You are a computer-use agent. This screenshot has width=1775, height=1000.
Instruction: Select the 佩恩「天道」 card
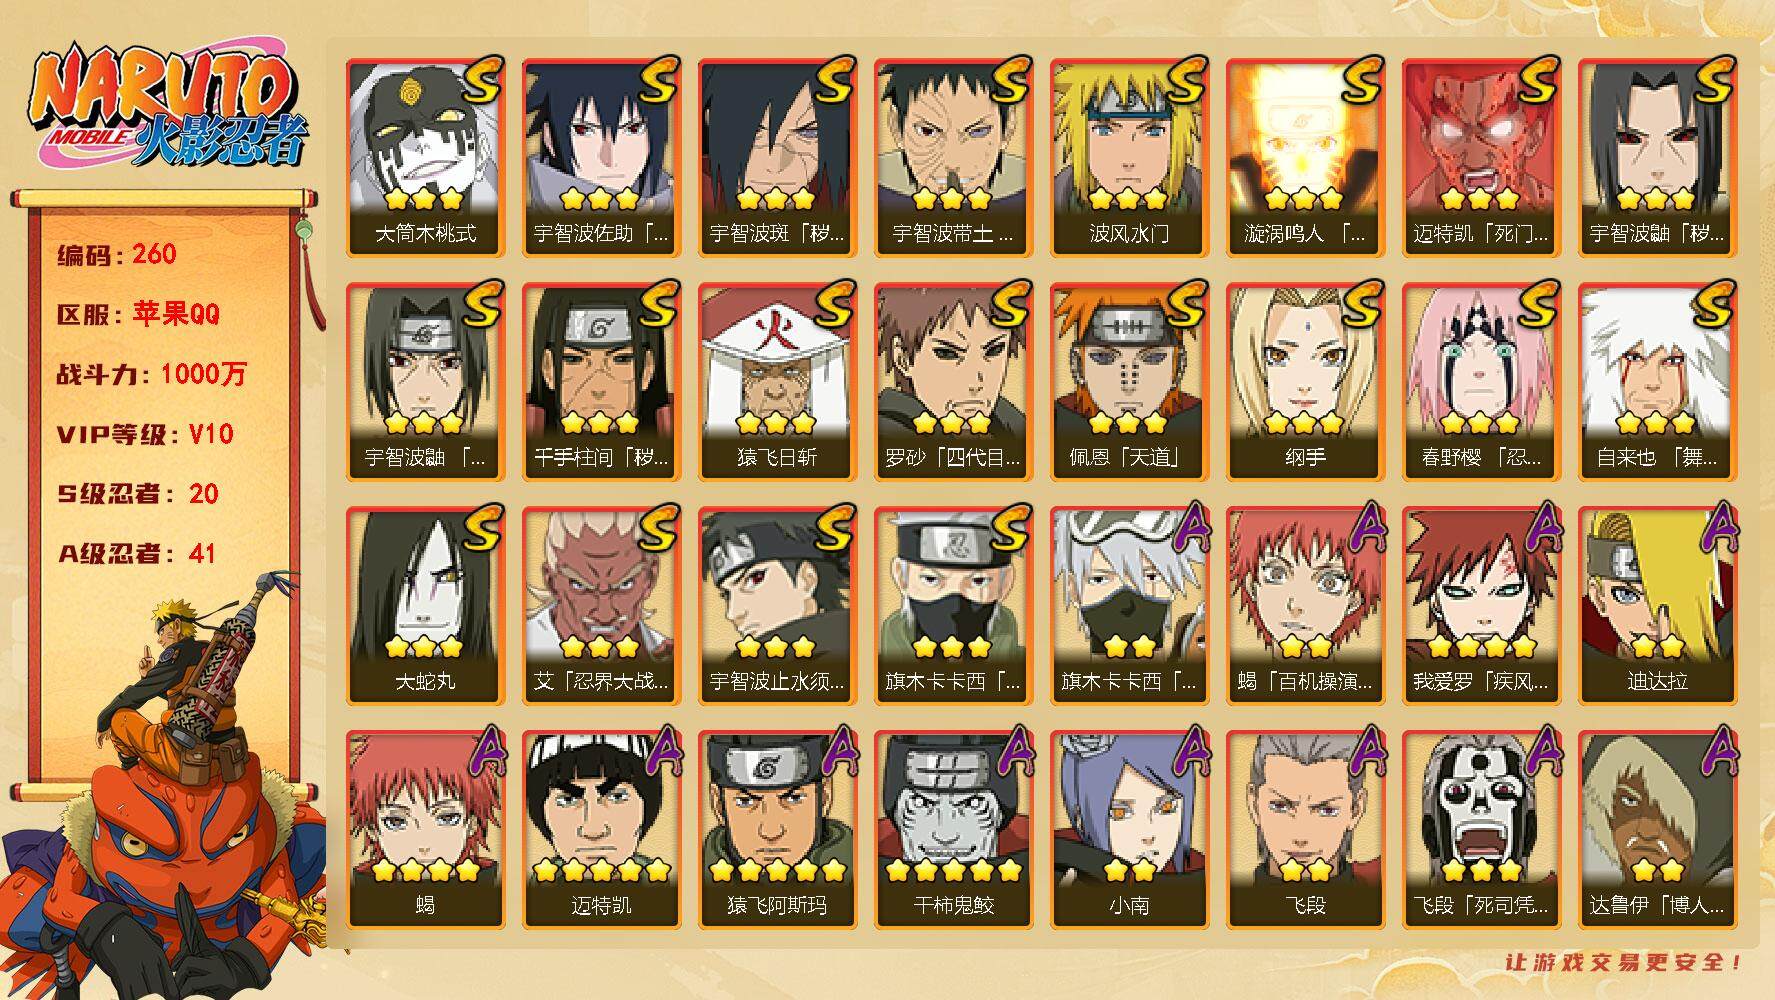(x=1130, y=382)
